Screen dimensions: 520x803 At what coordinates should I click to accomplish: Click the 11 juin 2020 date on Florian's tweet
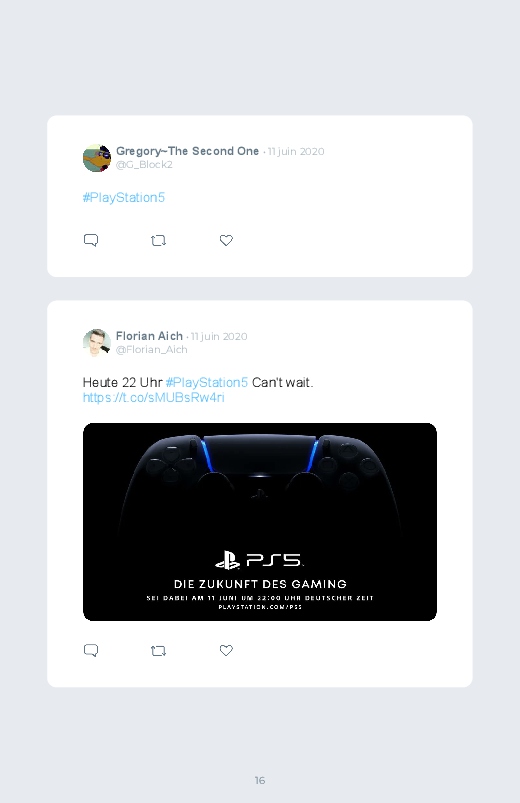(x=219, y=336)
